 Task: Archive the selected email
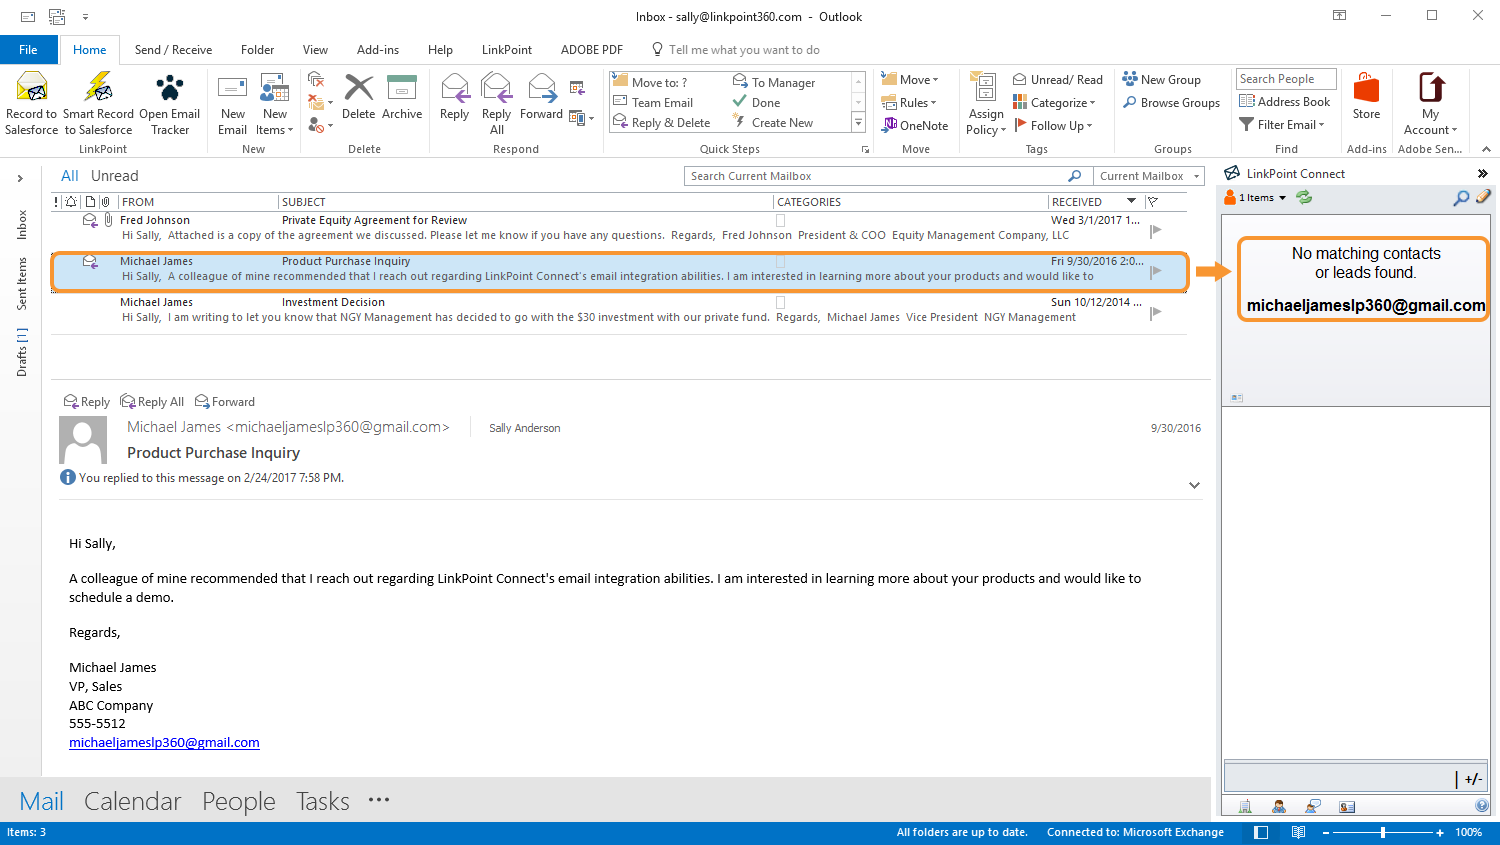(401, 97)
